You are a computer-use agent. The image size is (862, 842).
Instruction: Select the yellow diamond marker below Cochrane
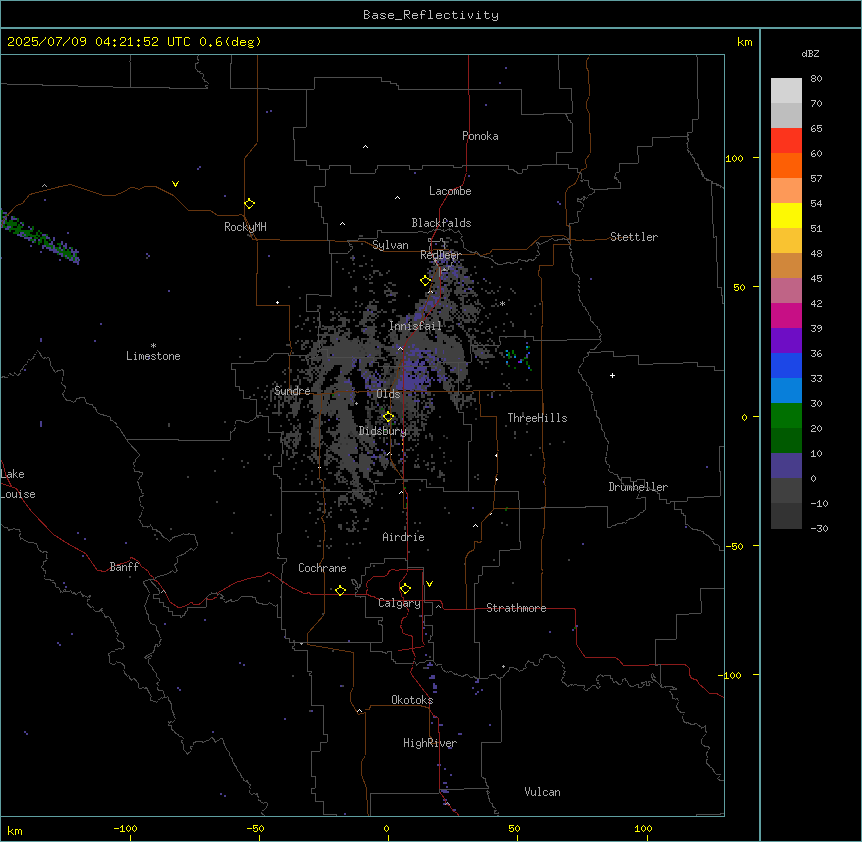tap(340, 590)
